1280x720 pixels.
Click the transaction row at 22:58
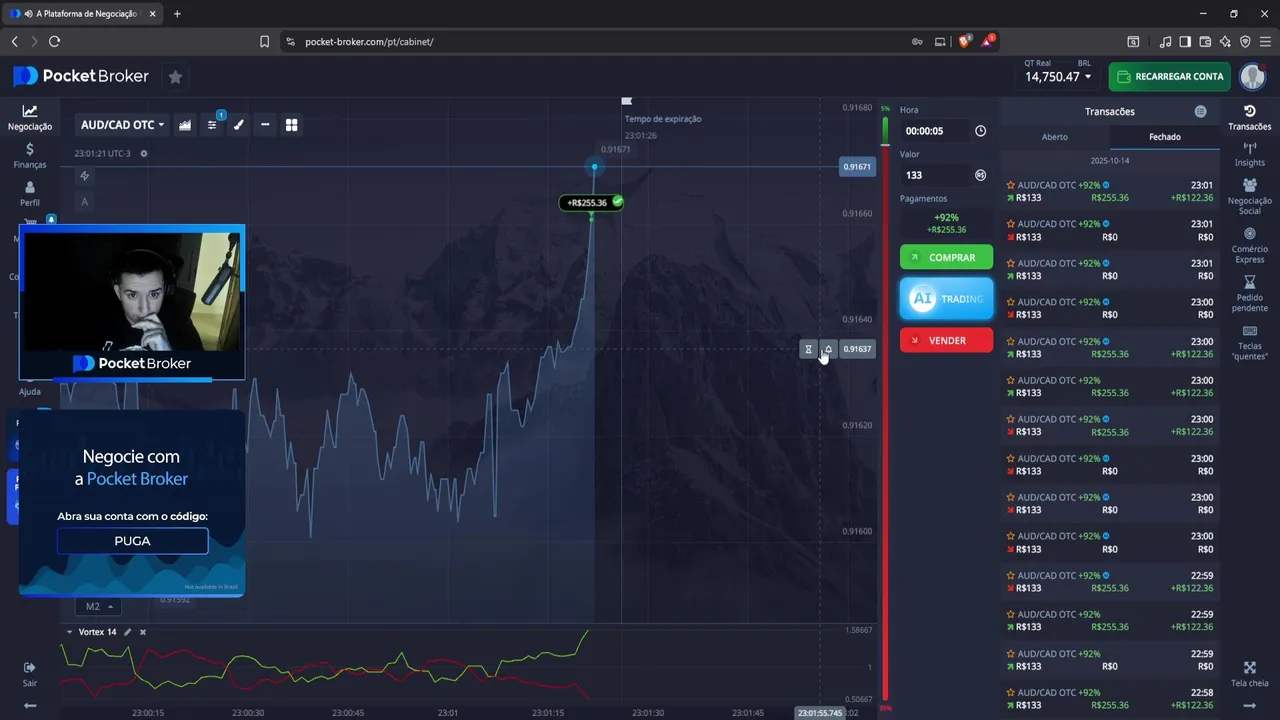coord(1110,698)
